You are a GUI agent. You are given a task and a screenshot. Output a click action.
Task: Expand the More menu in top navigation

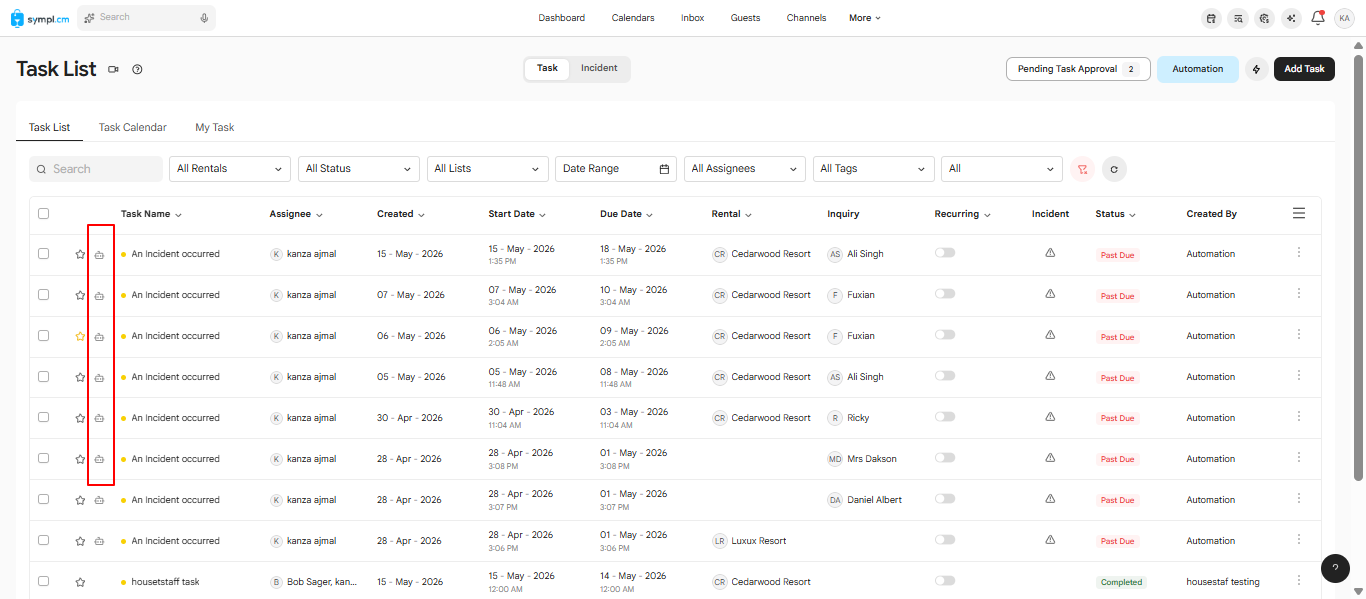(865, 18)
